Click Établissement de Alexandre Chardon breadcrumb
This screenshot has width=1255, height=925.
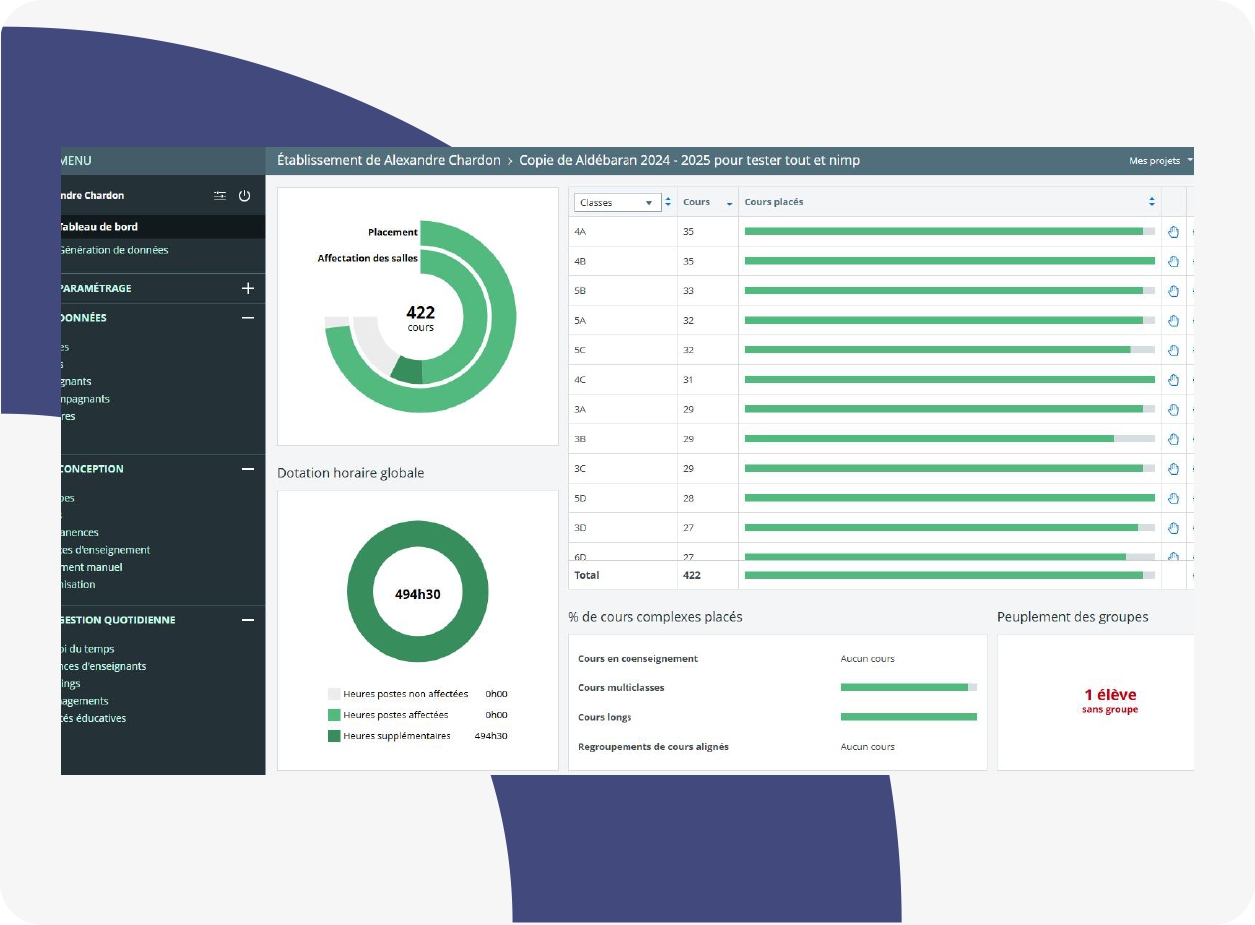click(x=389, y=160)
